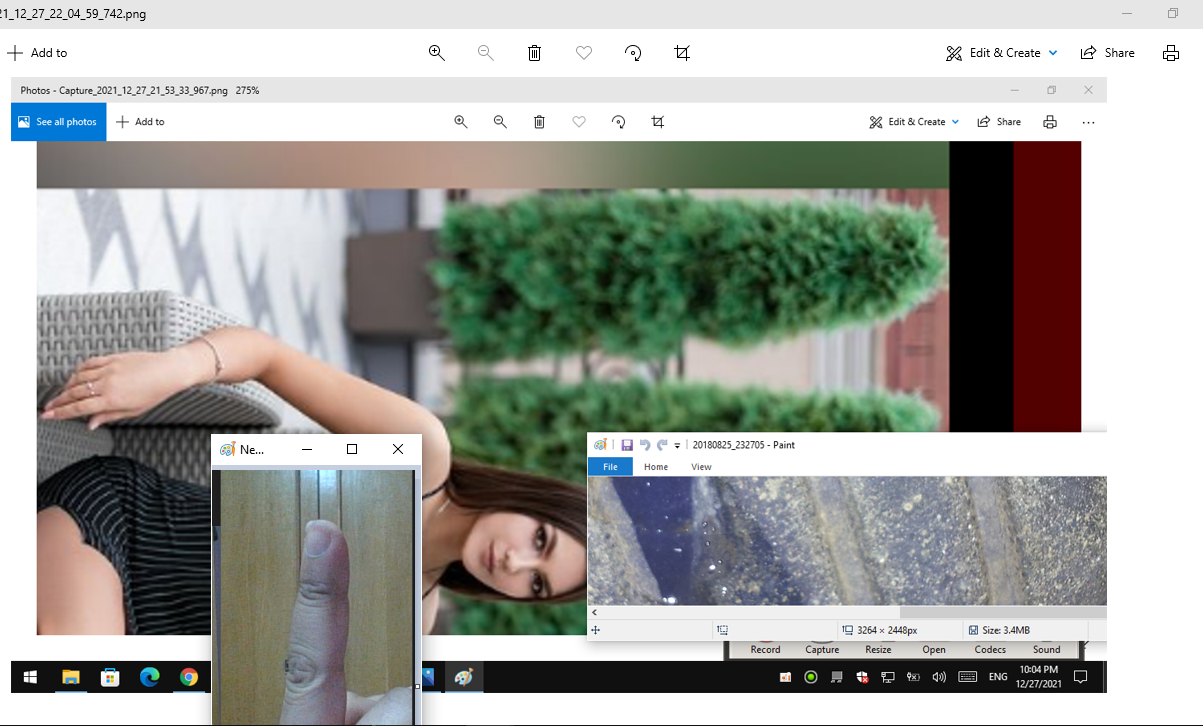This screenshot has height=726, width=1203.
Task: Rotate the image with the top rotate icon
Action: pos(633,53)
